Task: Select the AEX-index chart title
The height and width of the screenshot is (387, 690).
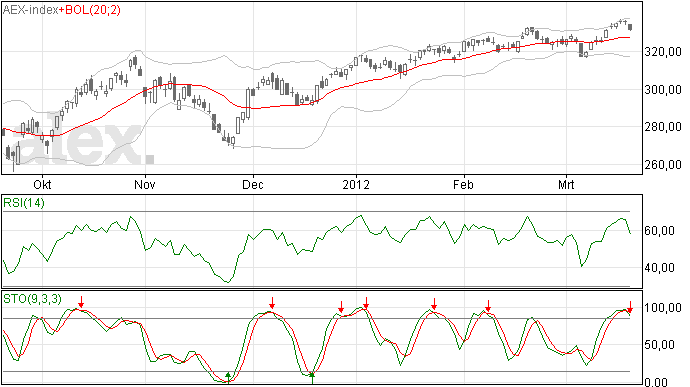Action: click(30, 10)
